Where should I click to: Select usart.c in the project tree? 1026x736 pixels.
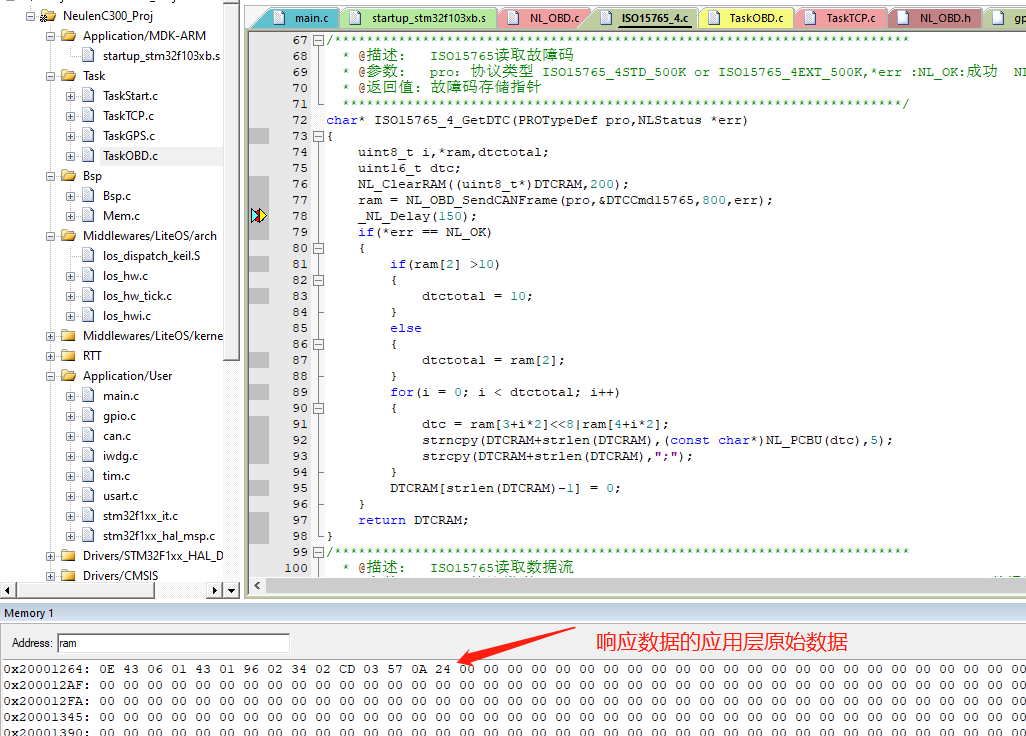(x=120, y=496)
